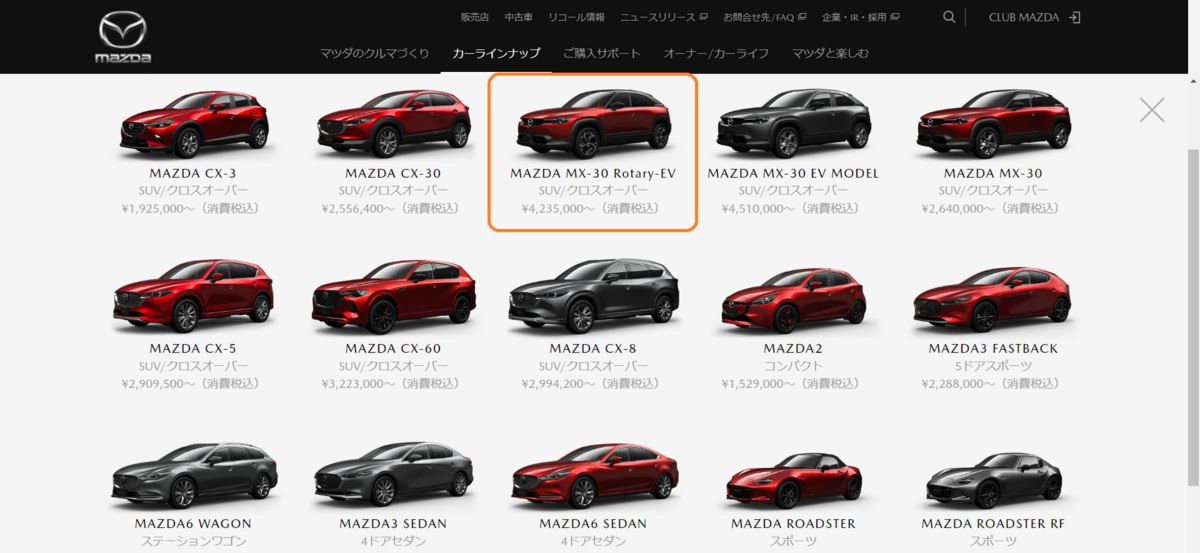Close the car lineup panel with X

pyautogui.click(x=1152, y=109)
